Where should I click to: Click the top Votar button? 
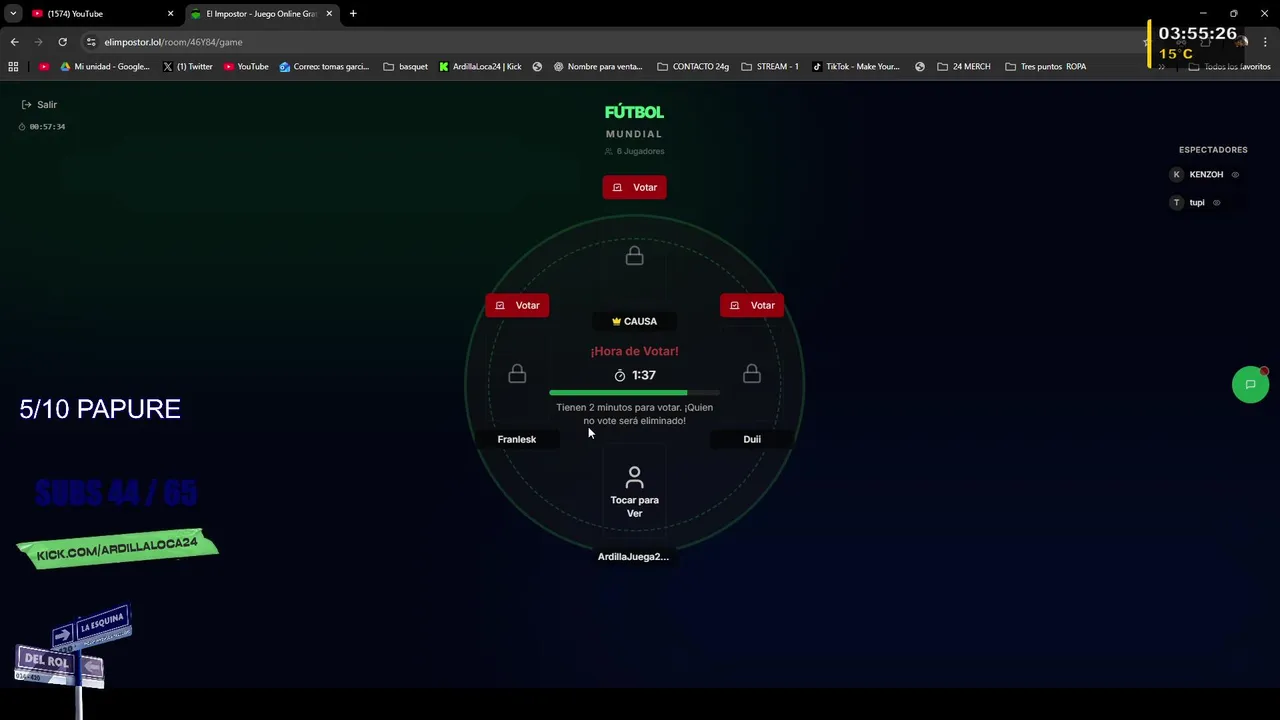pos(634,187)
